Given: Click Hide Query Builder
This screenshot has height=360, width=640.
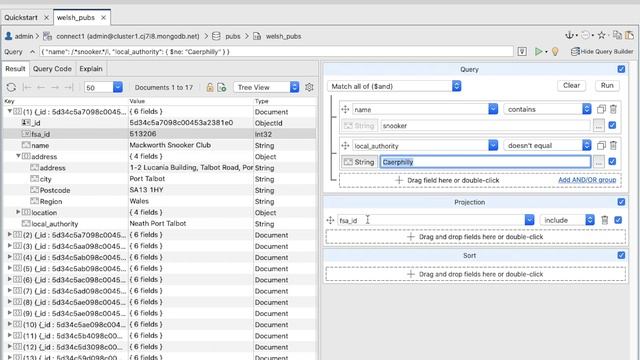Looking at the screenshot, I should coord(602,51).
